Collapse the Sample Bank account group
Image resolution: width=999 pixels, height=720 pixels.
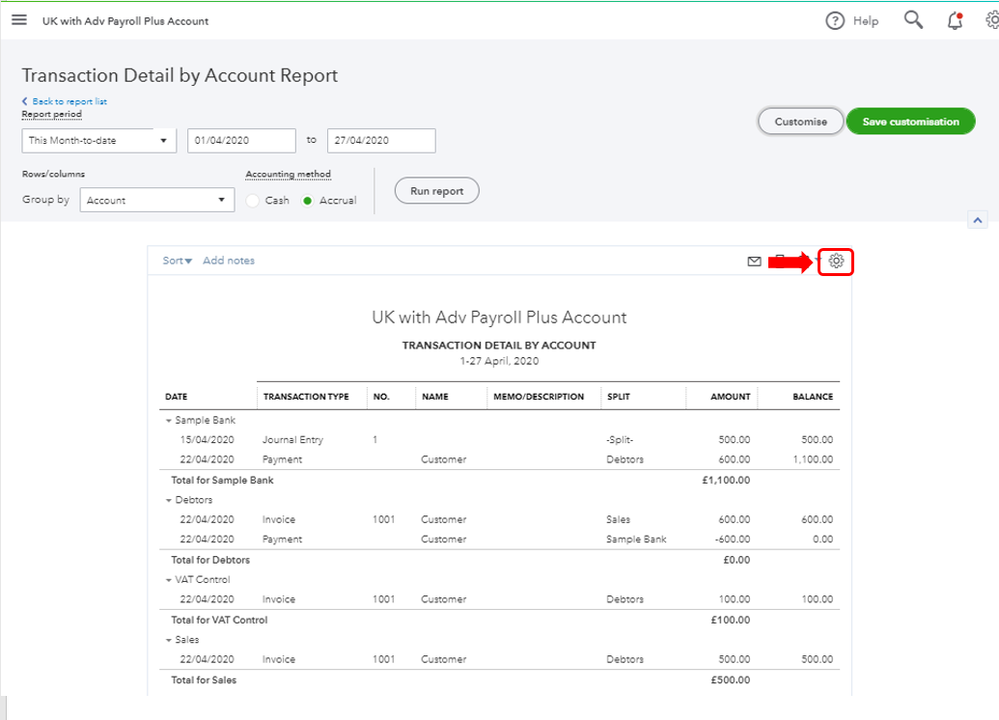[169, 421]
